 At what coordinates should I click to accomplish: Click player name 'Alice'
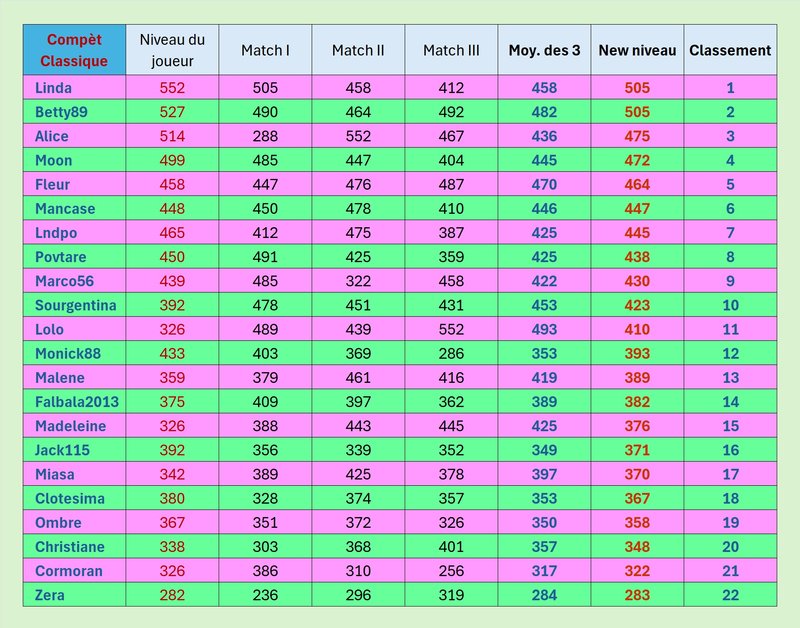[x=52, y=136]
